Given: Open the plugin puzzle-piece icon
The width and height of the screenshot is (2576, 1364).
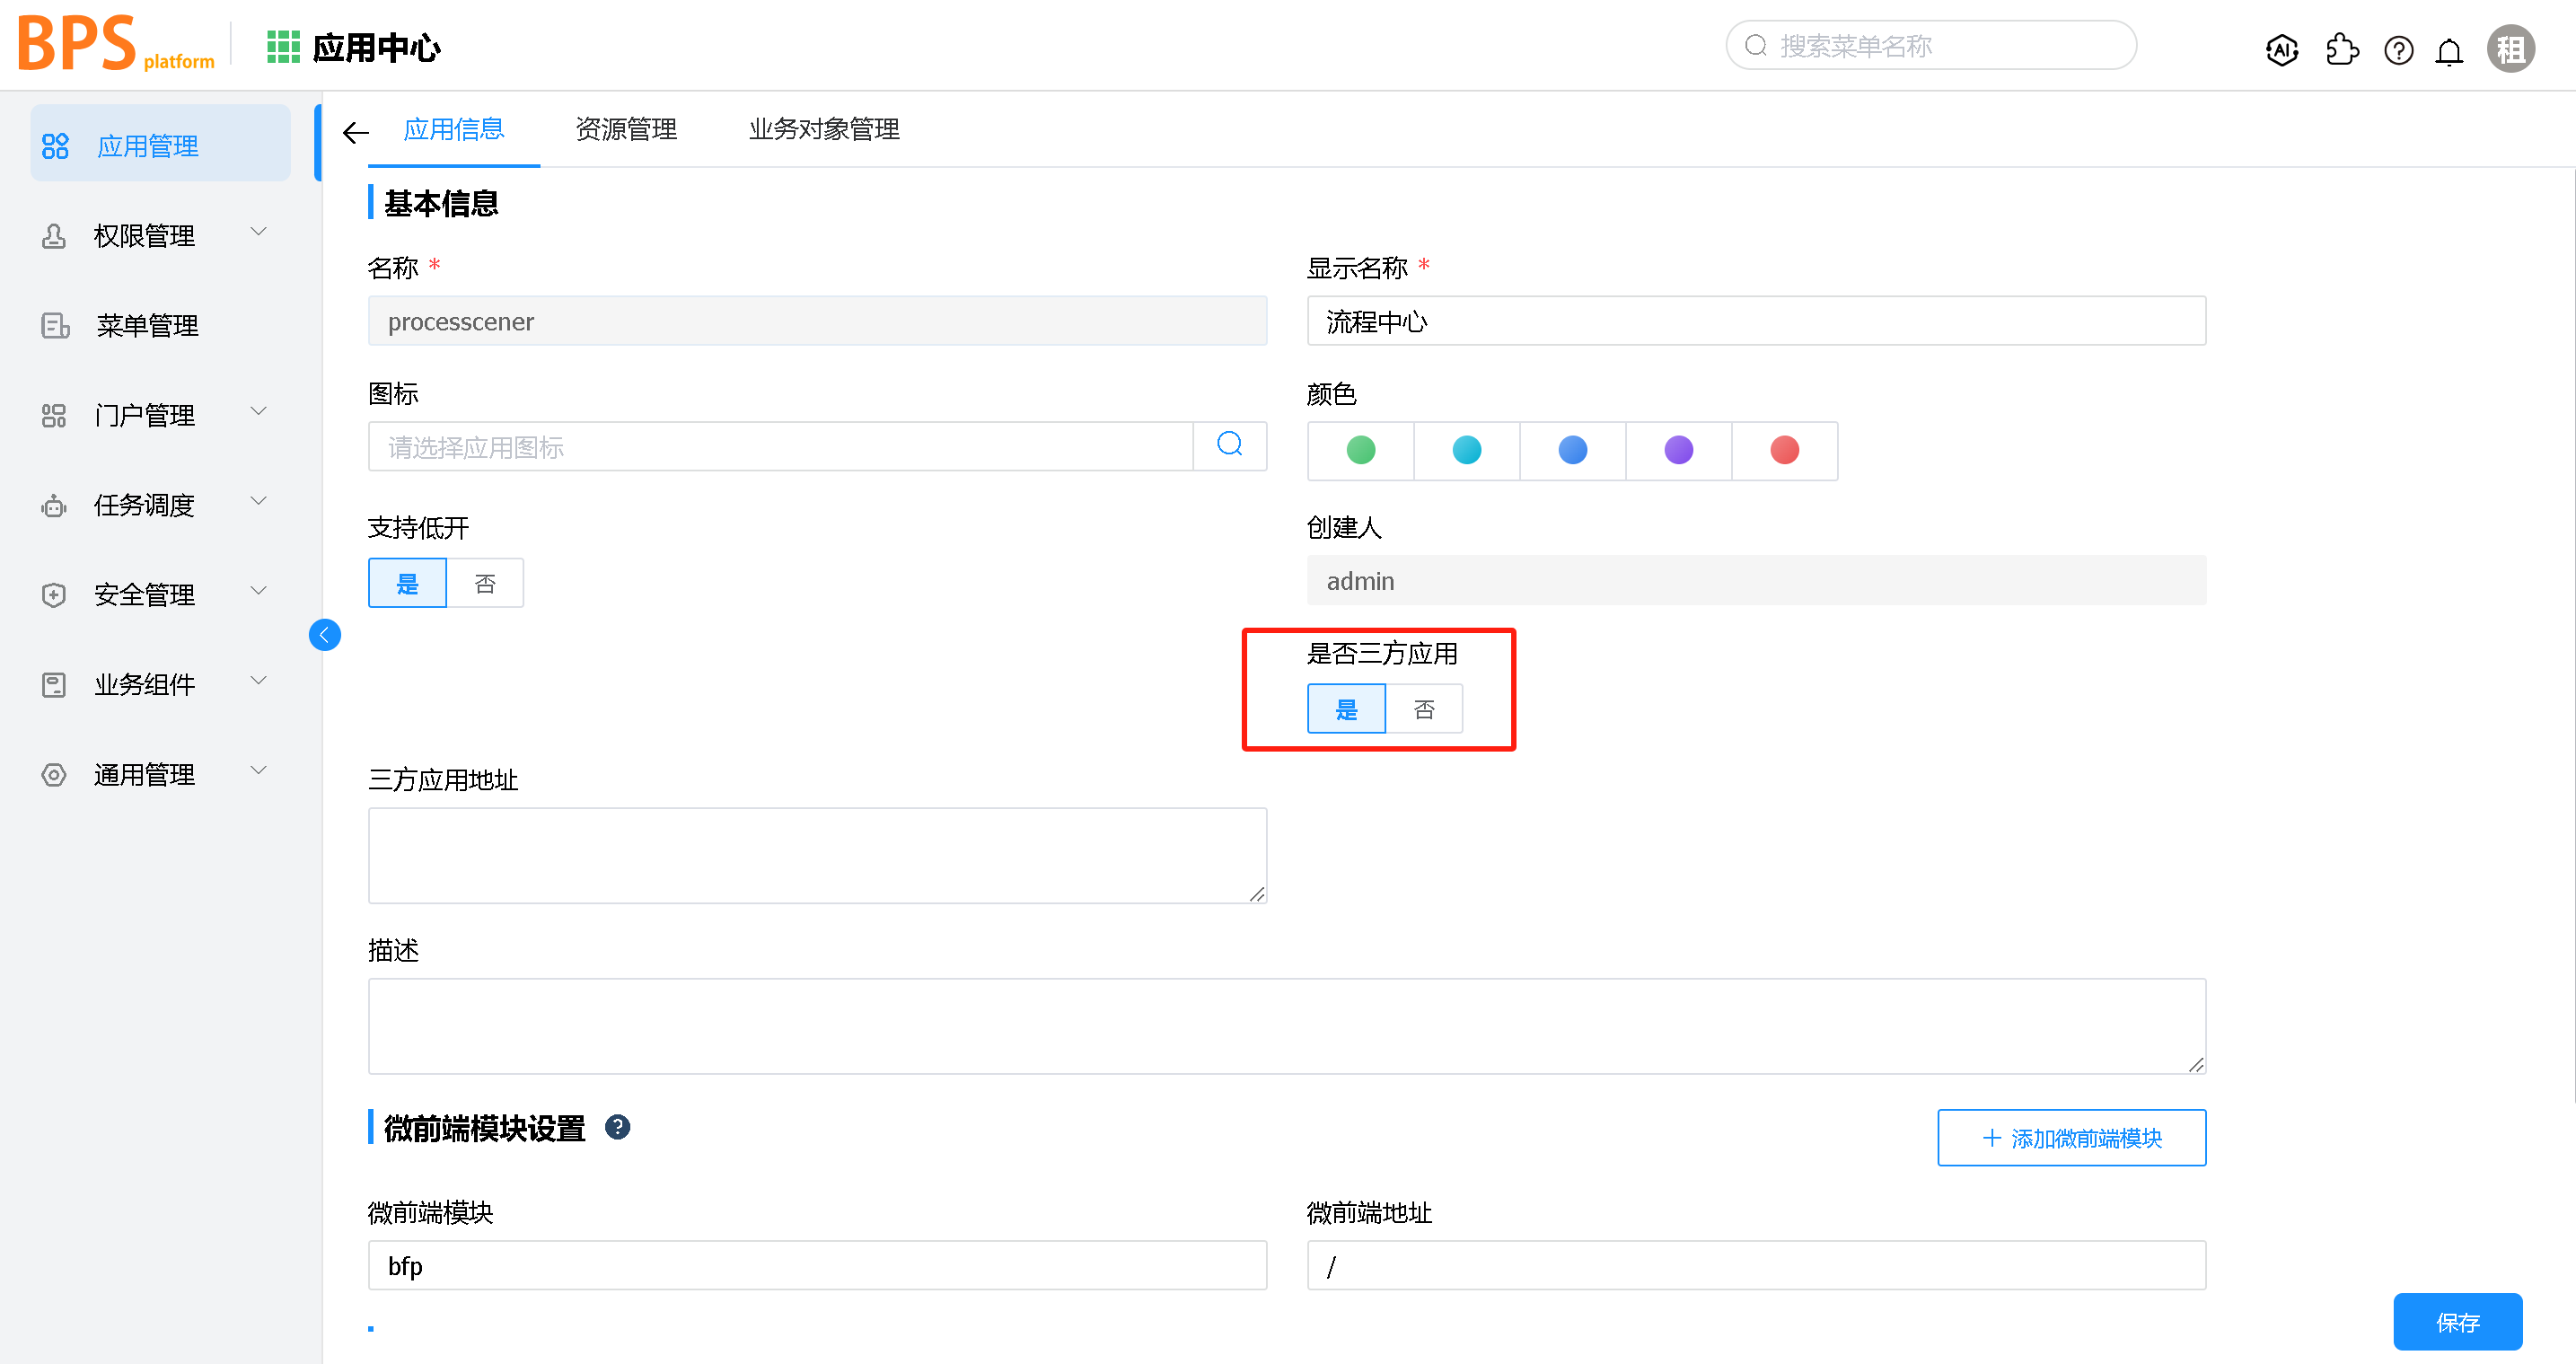Looking at the screenshot, I should (2341, 49).
